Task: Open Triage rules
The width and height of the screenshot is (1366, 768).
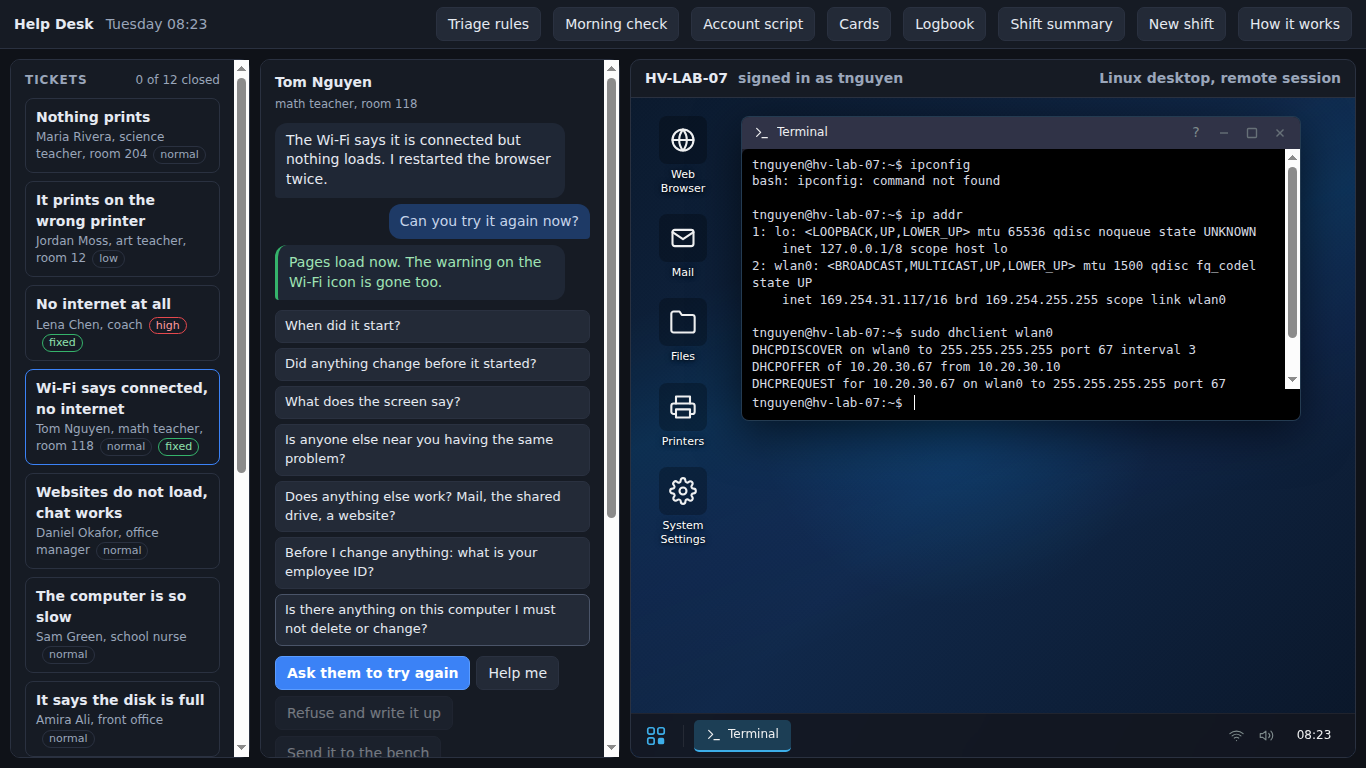Action: pos(488,24)
